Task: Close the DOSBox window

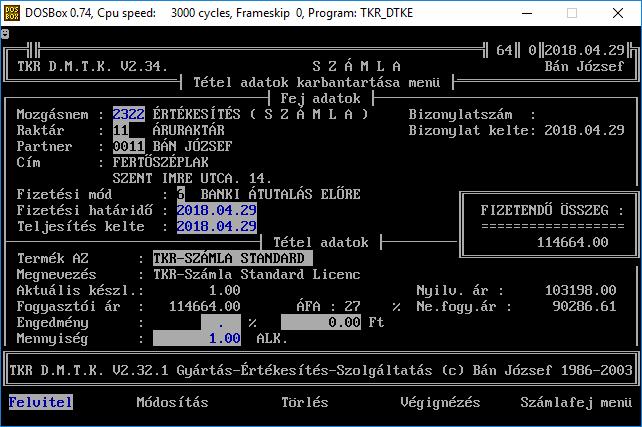Action: (618, 13)
